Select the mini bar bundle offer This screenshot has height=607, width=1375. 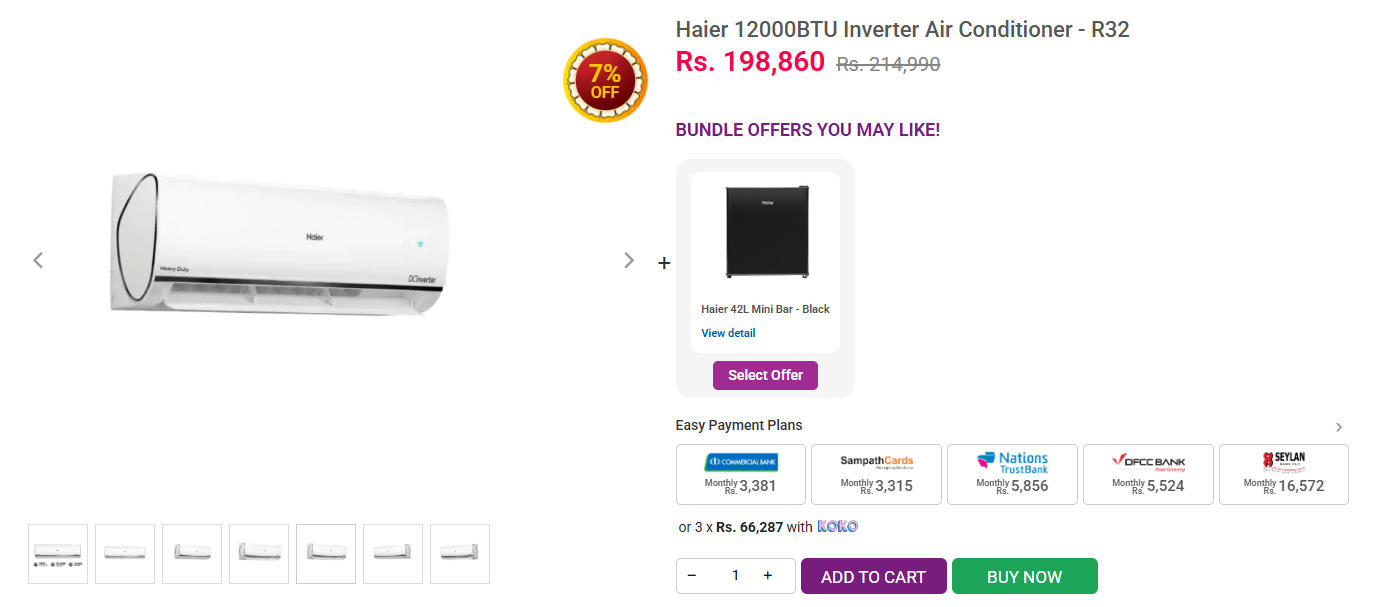click(765, 375)
